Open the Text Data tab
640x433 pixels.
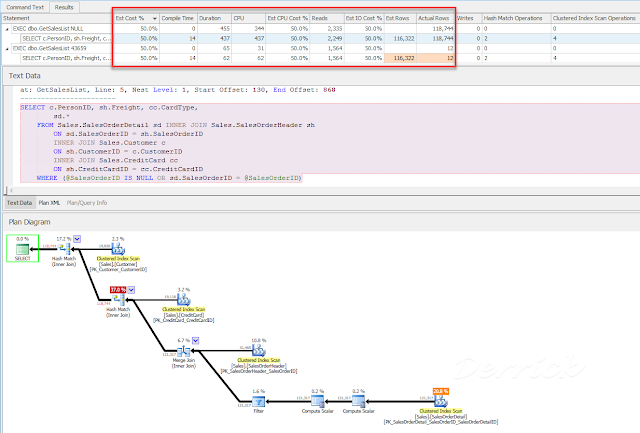pyautogui.click(x=19, y=203)
